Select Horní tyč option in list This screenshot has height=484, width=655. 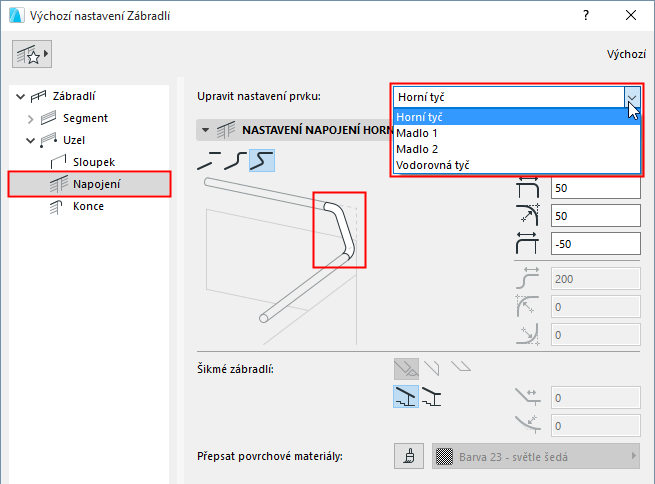click(420, 117)
